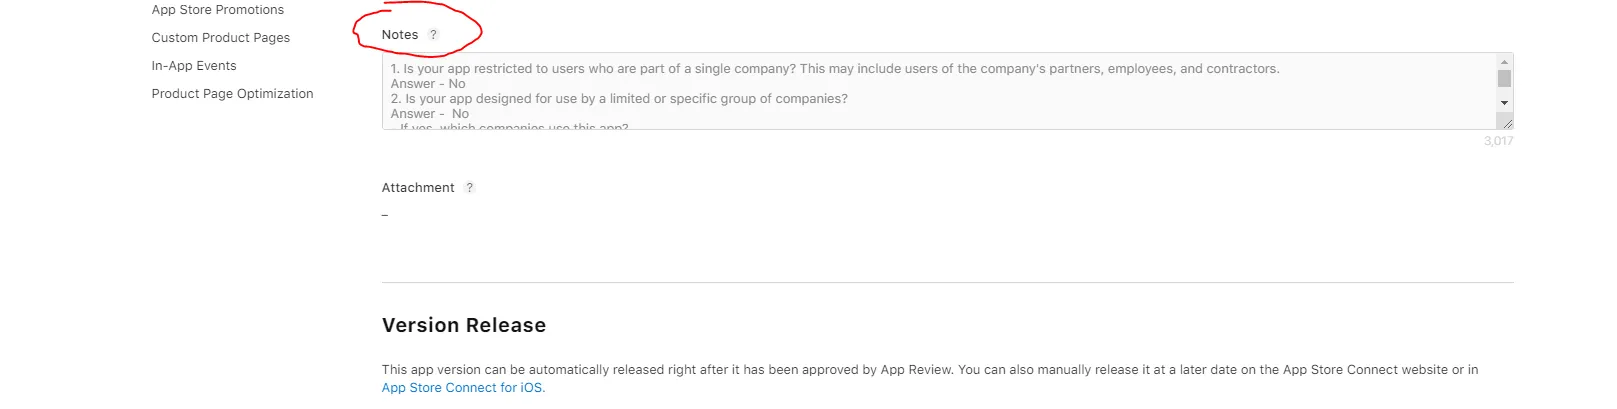Click the empty attachment dash placeholder
Viewport: 1617px width, 409px height.
click(385, 215)
